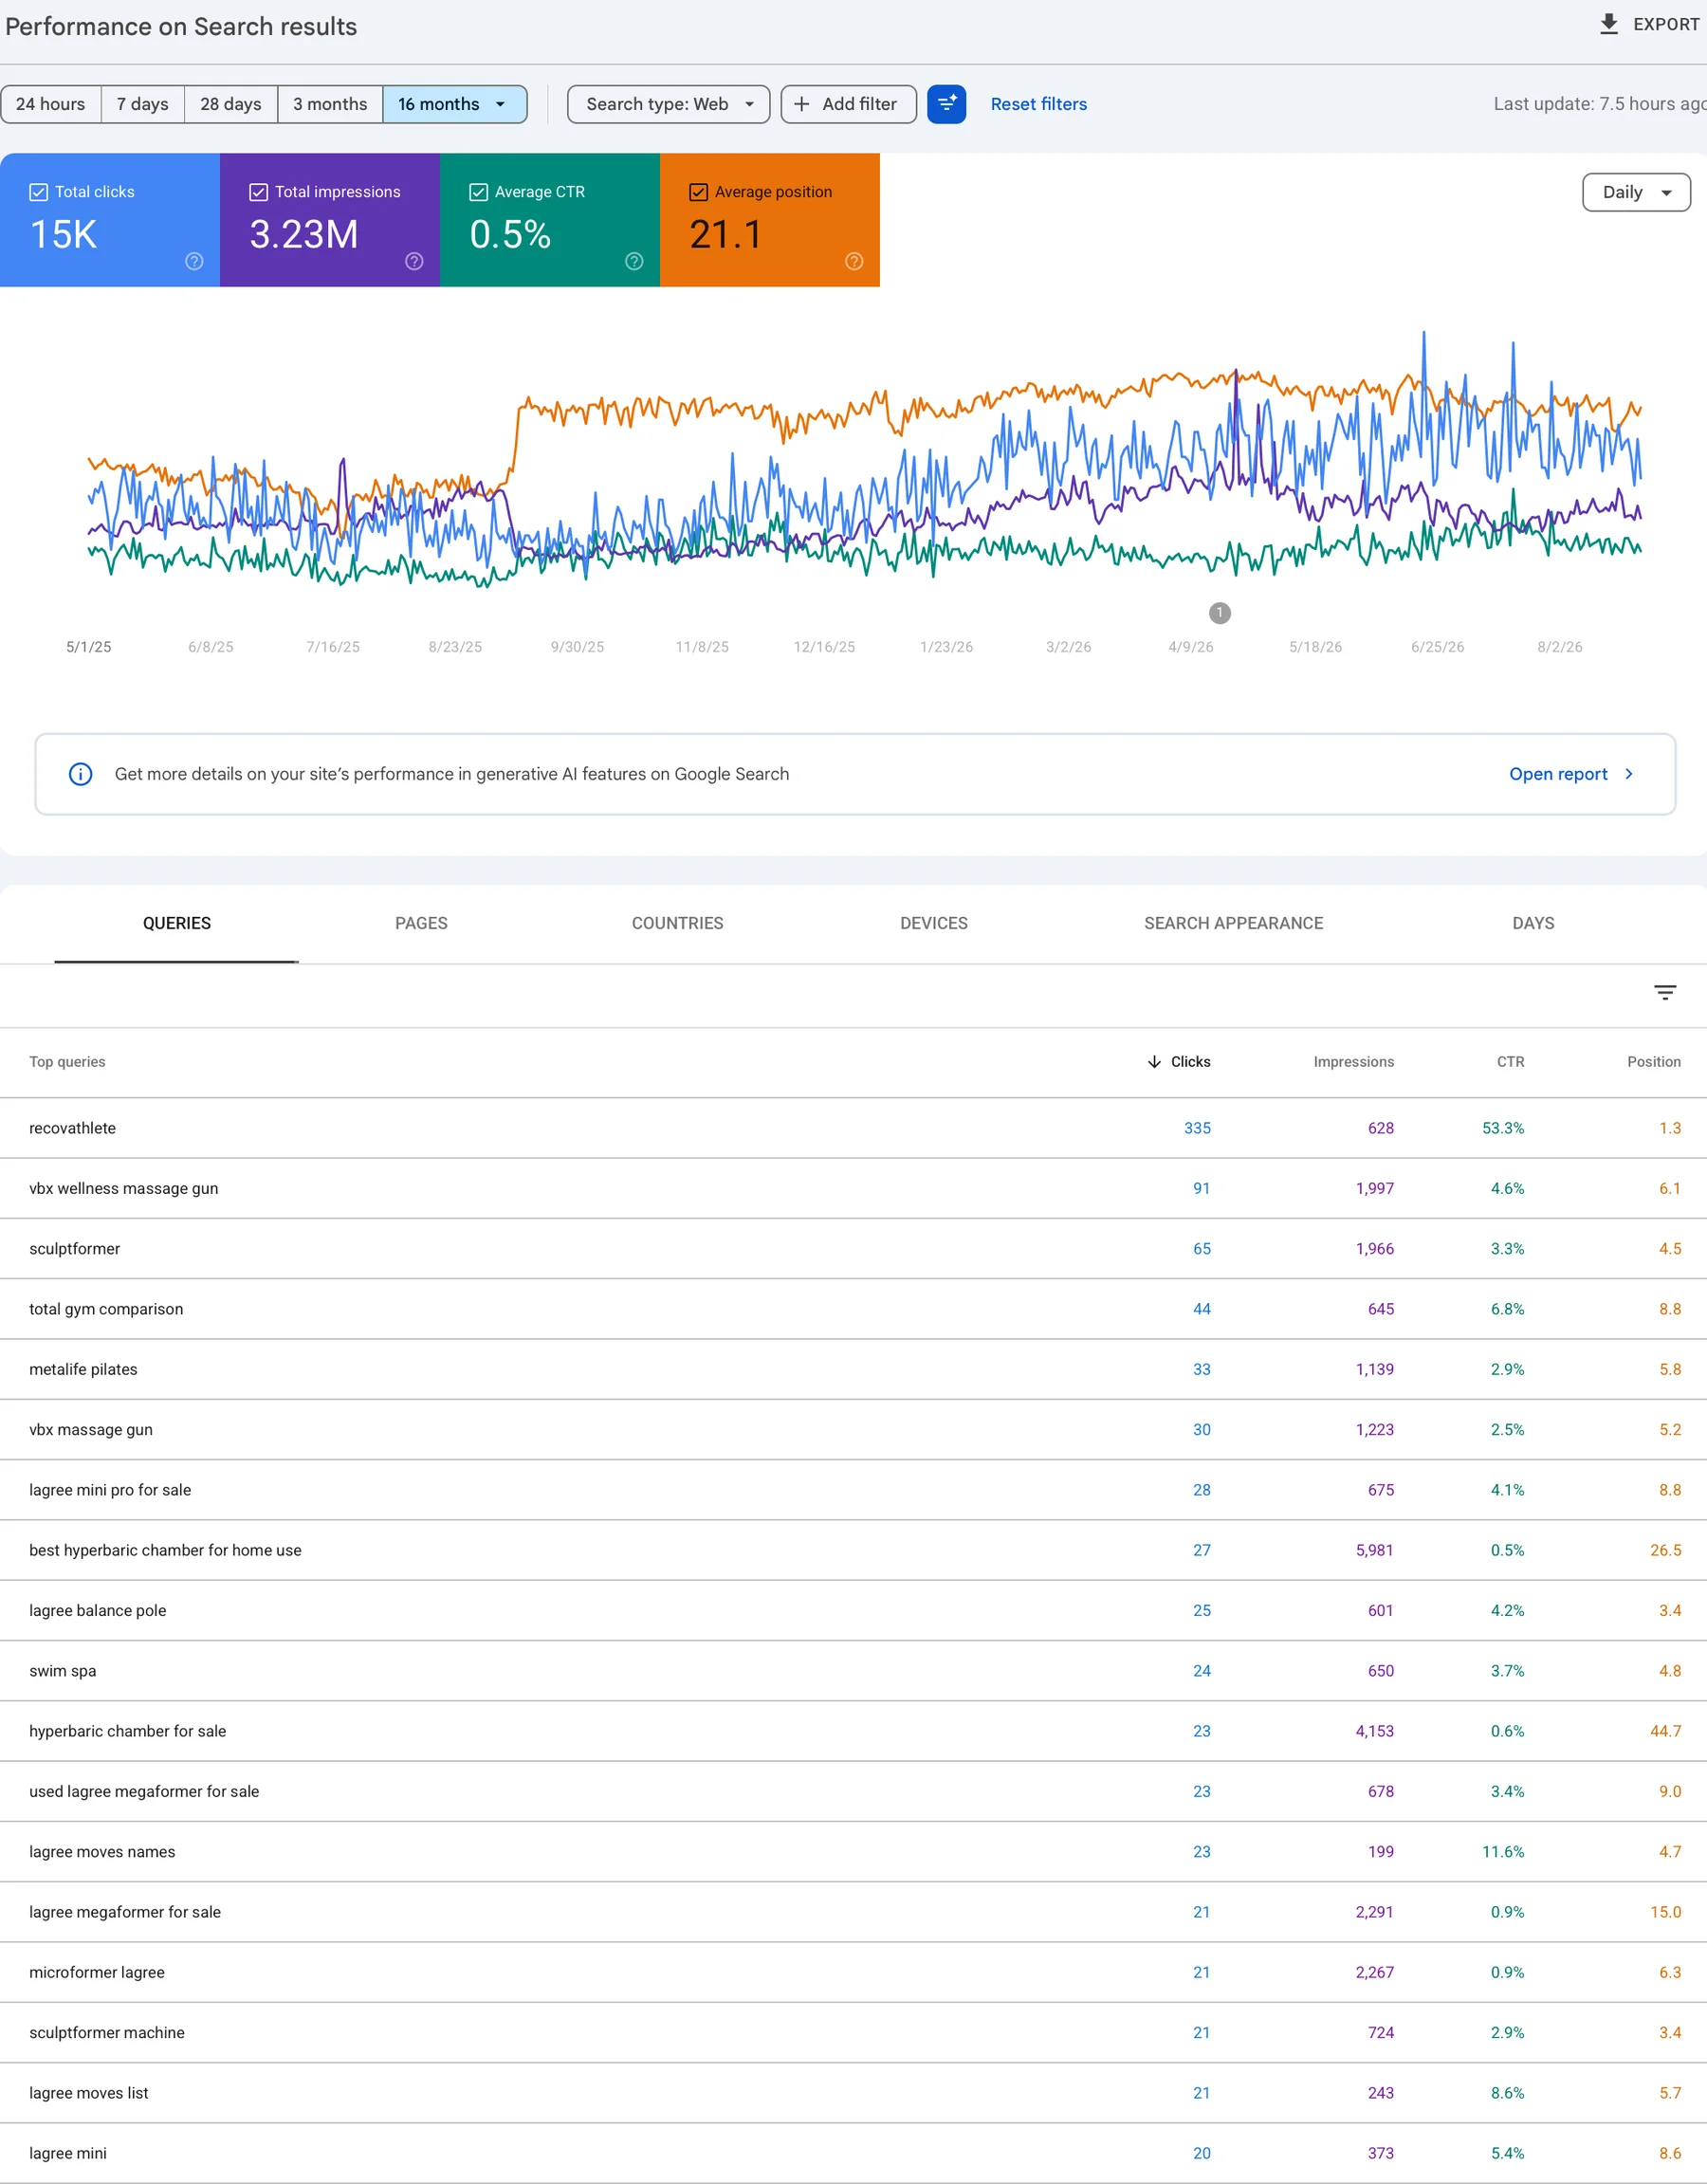Click the sort arrow beside Clicks header
The image size is (1707, 2184).
[x=1154, y=1062]
